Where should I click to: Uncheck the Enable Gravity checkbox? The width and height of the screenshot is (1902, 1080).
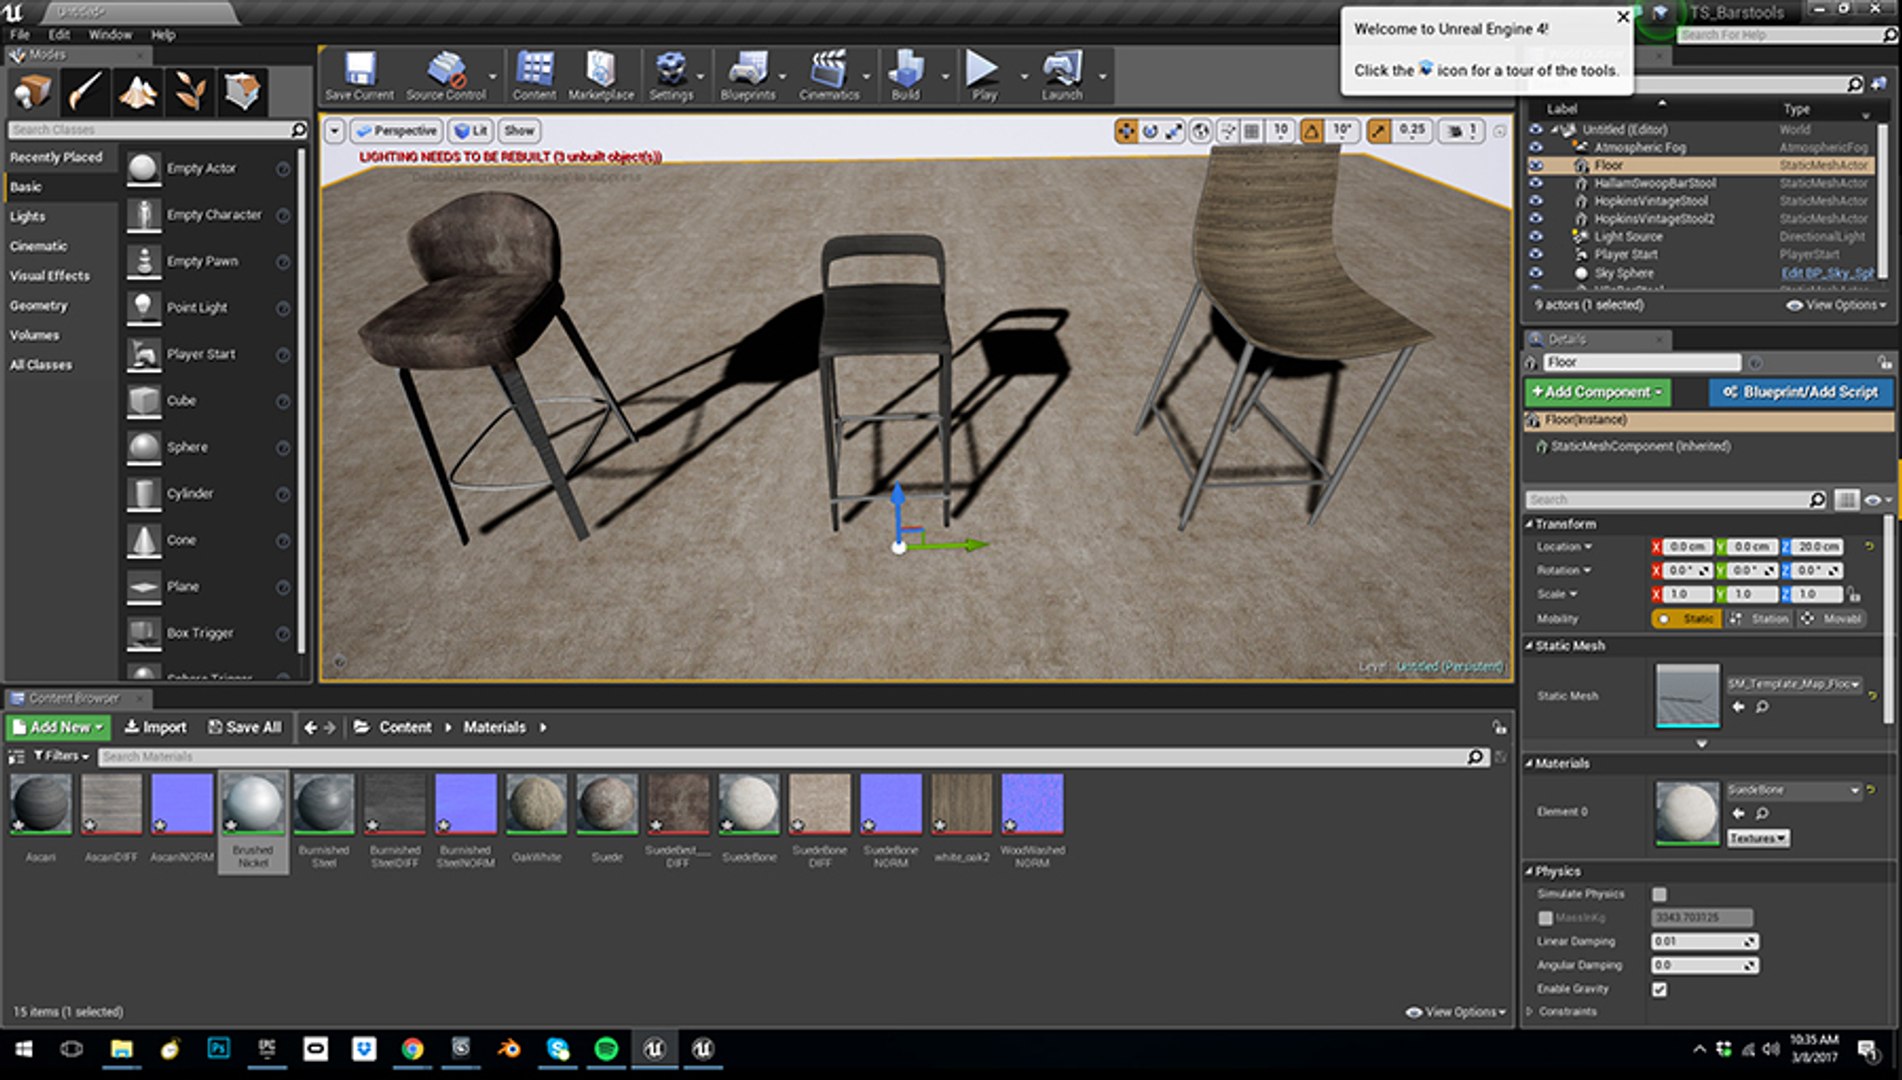click(1659, 989)
